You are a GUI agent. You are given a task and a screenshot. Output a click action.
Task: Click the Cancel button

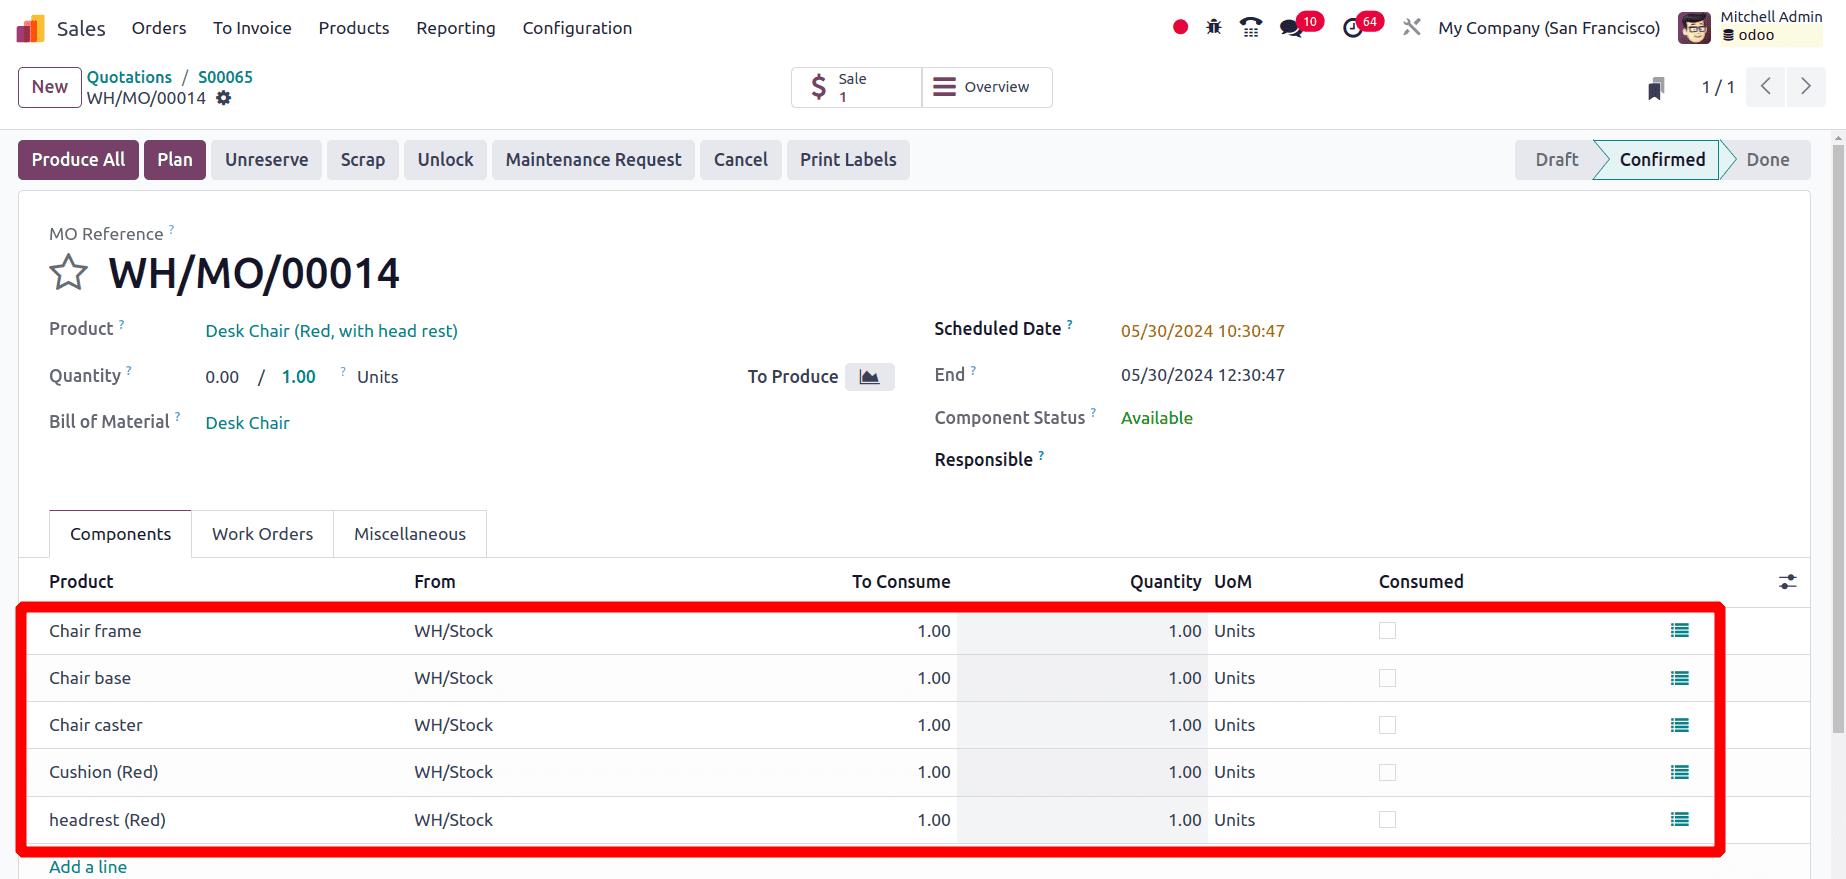741,160
